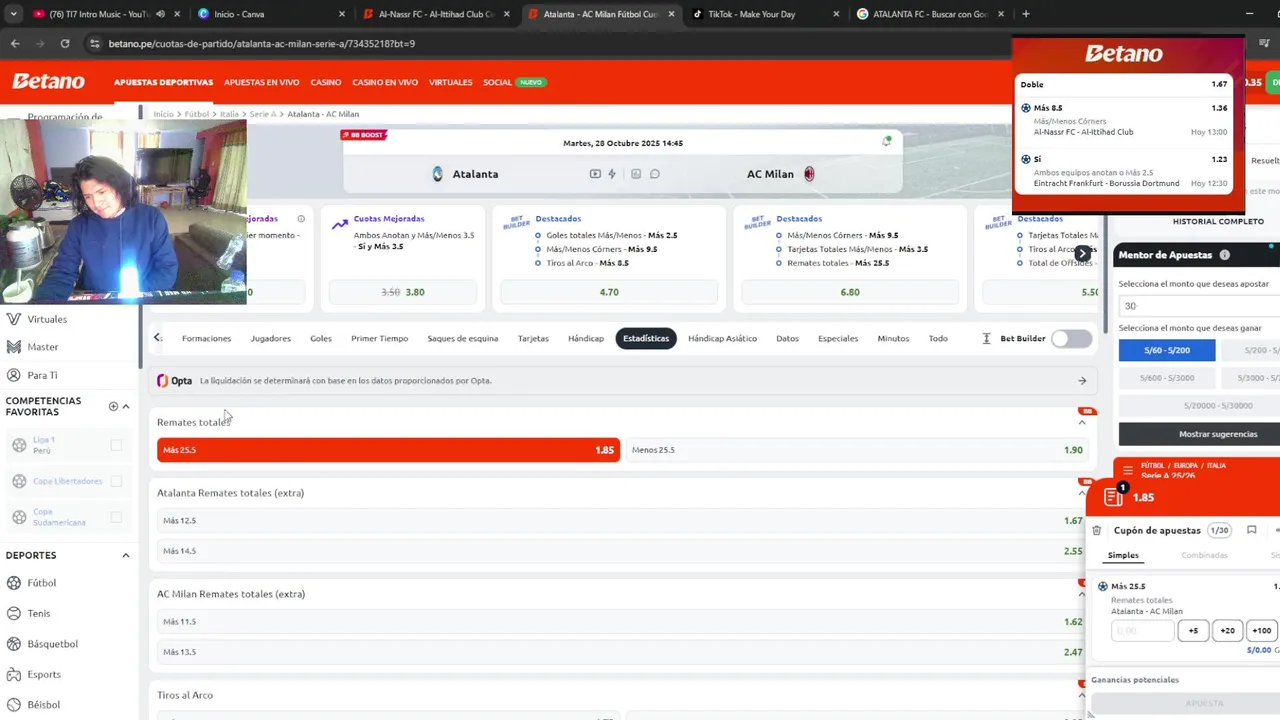Click the match notification bell icon
1280x720 pixels.
pyautogui.click(x=886, y=142)
